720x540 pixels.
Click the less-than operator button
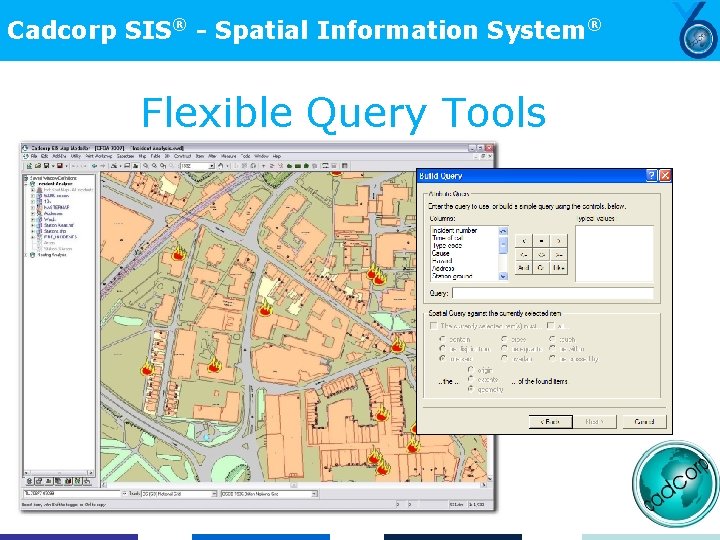pyautogui.click(x=524, y=240)
